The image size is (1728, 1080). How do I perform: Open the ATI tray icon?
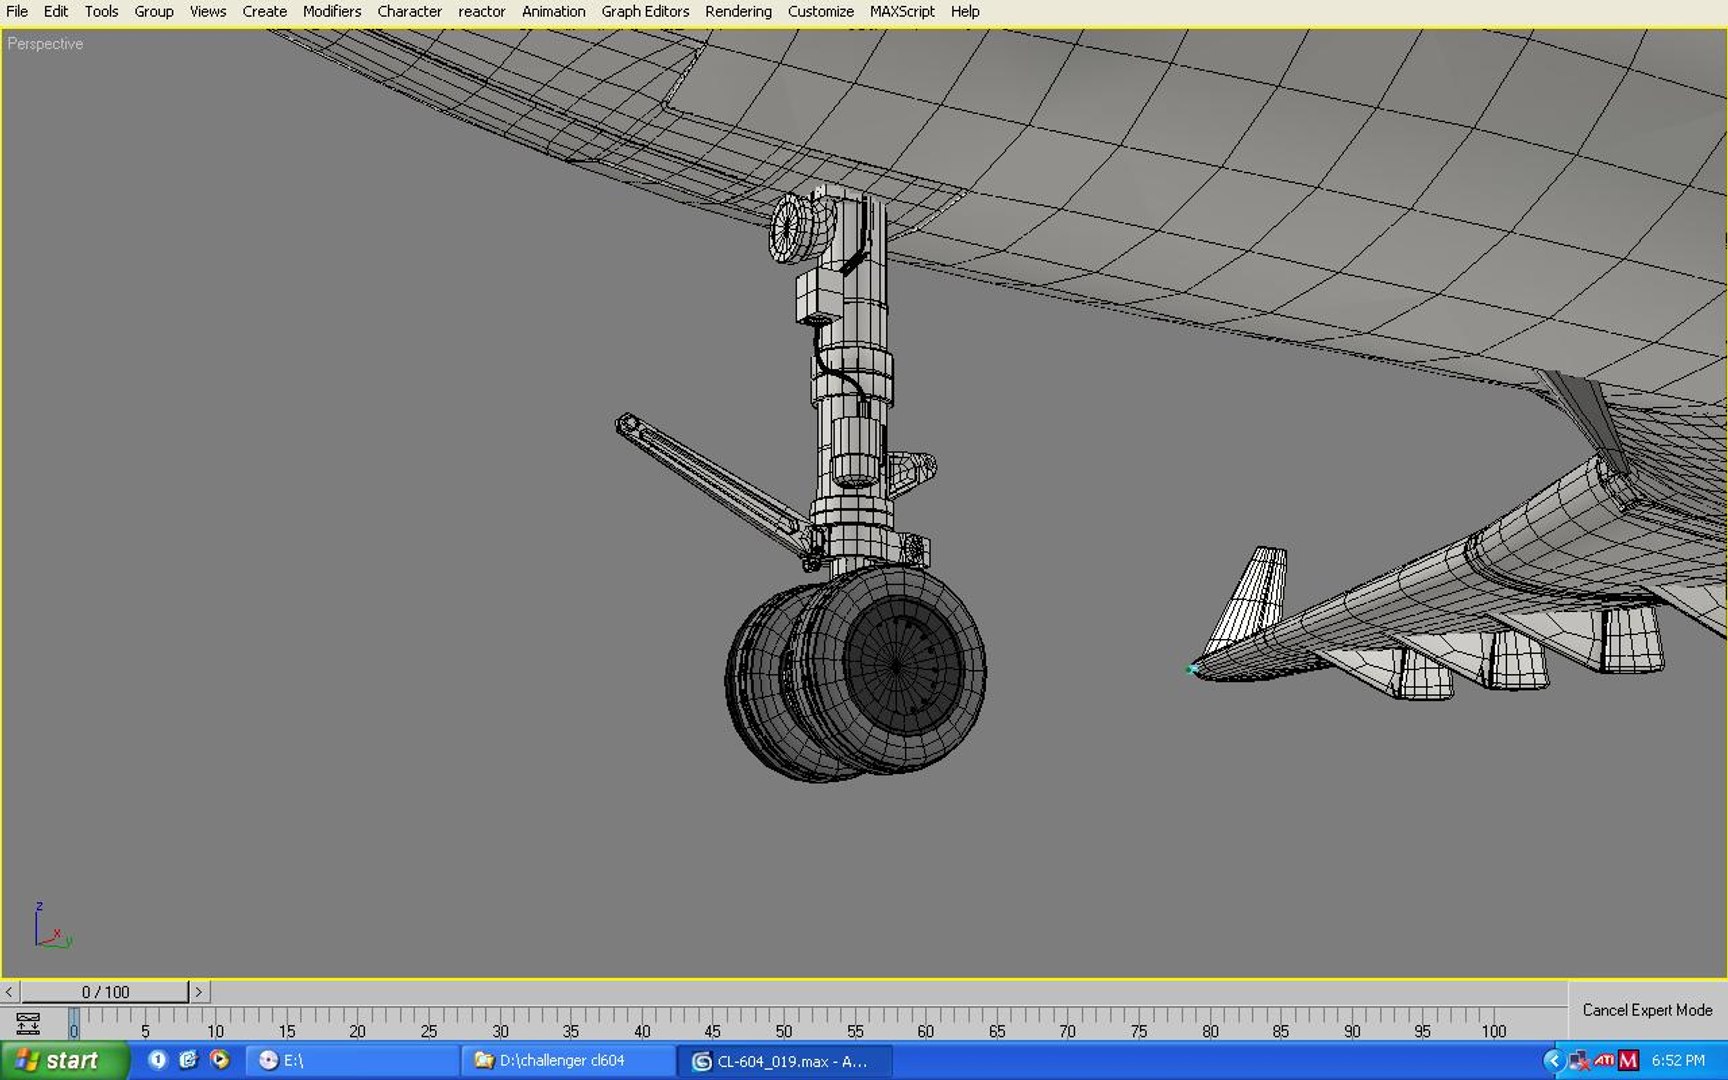(x=1604, y=1060)
